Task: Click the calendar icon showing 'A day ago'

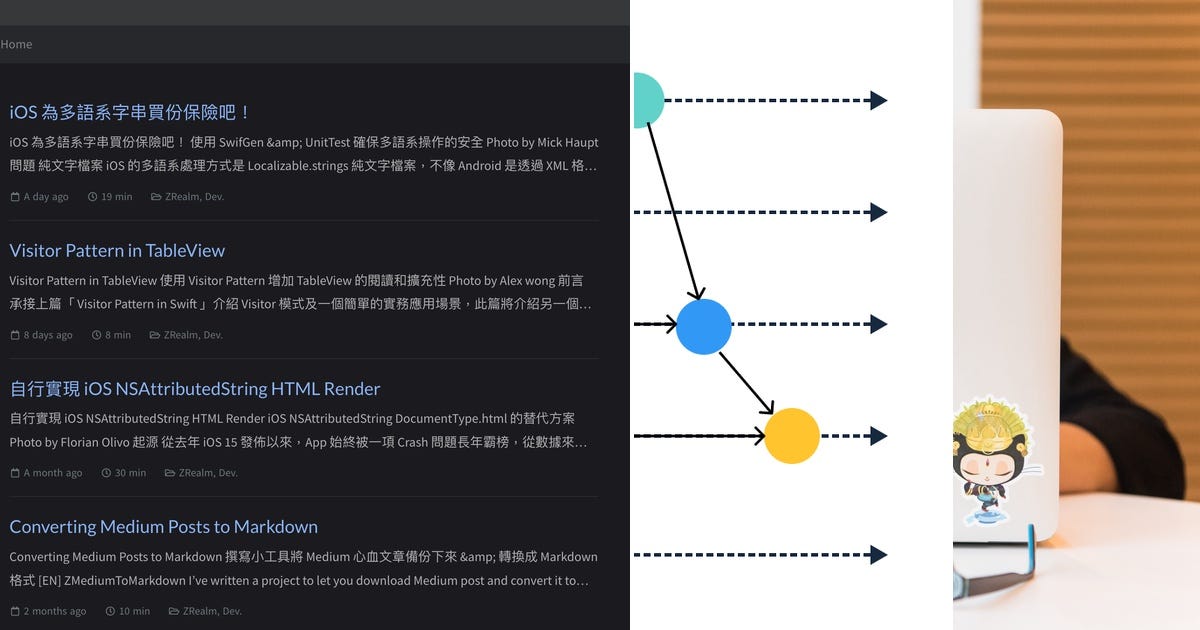Action: 14,196
